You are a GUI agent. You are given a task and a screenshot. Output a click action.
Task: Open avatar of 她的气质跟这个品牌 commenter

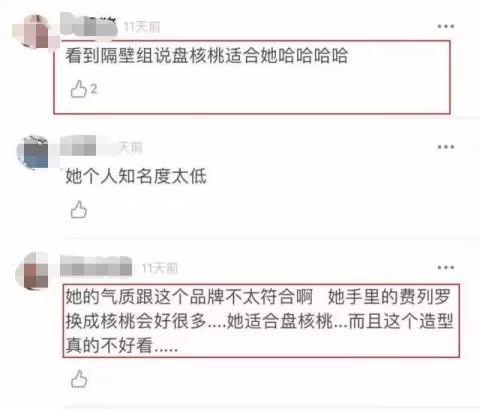pyautogui.click(x=32, y=271)
